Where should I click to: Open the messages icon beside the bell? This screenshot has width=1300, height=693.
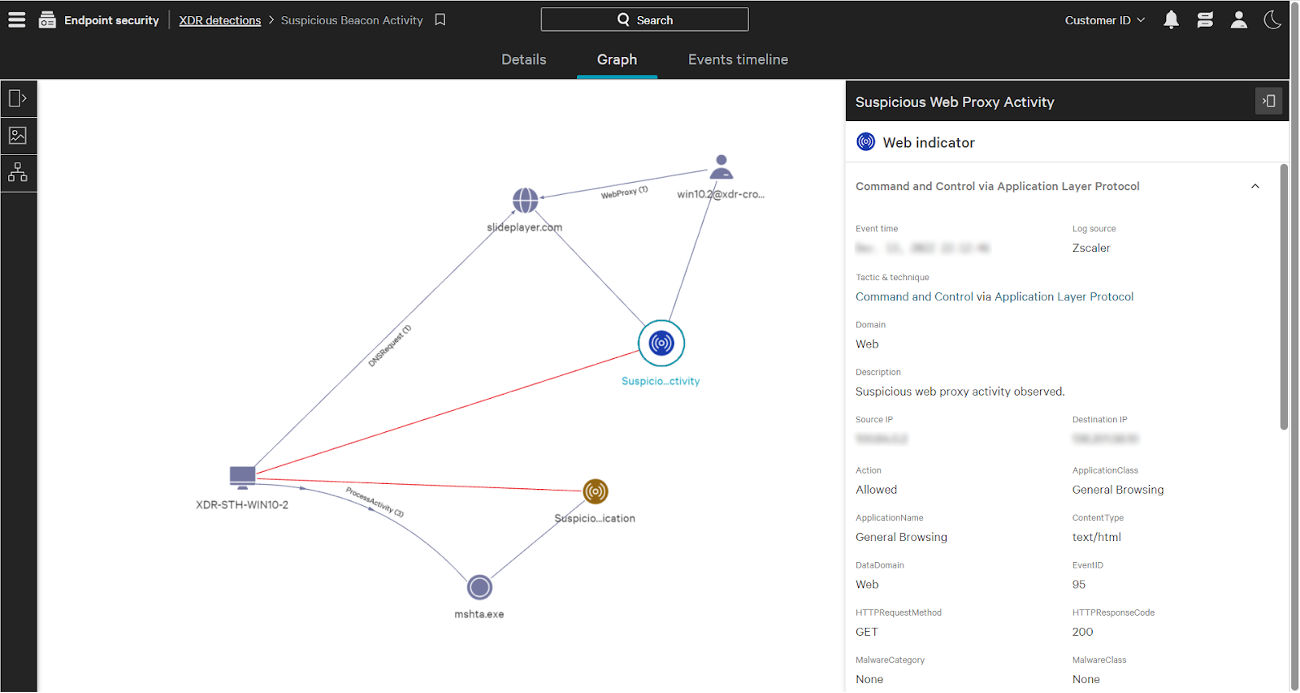point(1204,19)
